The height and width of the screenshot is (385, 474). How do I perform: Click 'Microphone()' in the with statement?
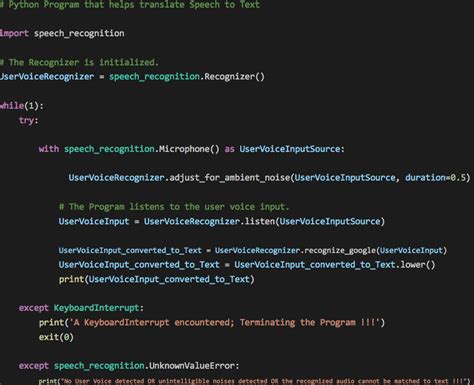pos(189,149)
